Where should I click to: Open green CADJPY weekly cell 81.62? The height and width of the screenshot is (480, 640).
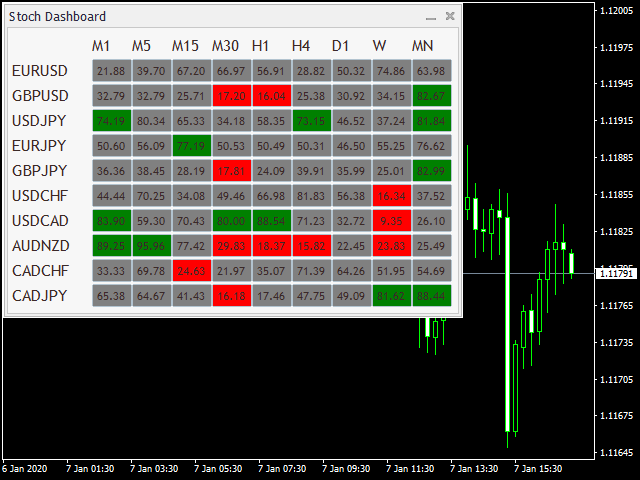[391, 296]
